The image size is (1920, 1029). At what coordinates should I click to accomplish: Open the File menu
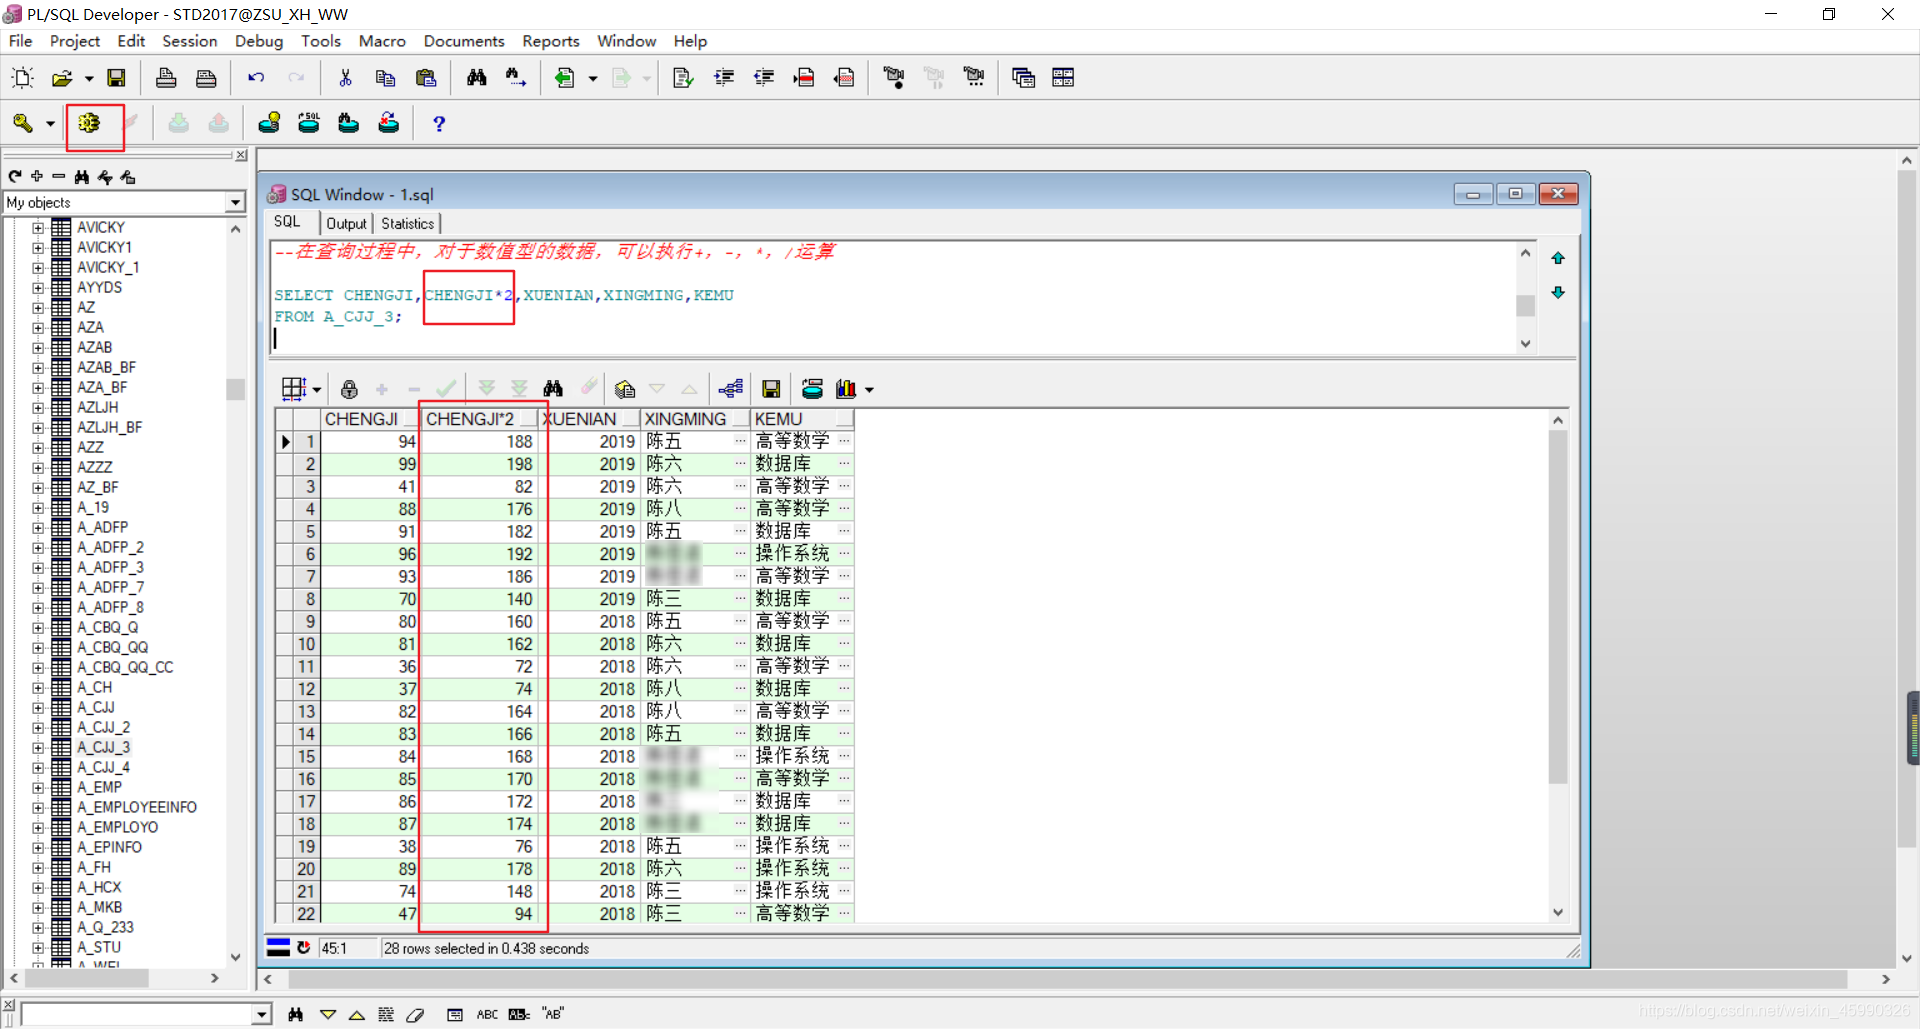pyautogui.click(x=21, y=41)
